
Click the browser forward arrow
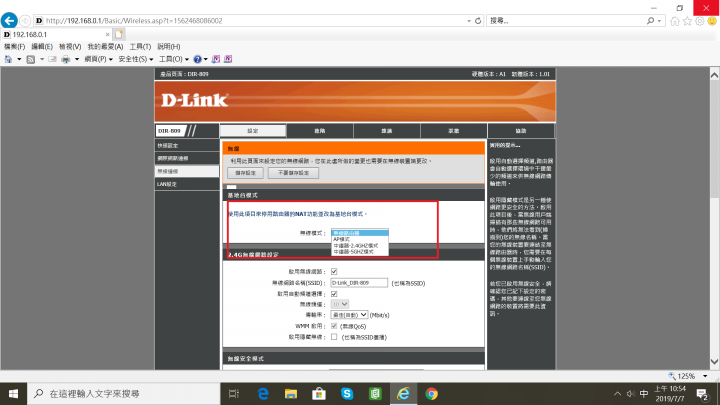click(x=25, y=21)
